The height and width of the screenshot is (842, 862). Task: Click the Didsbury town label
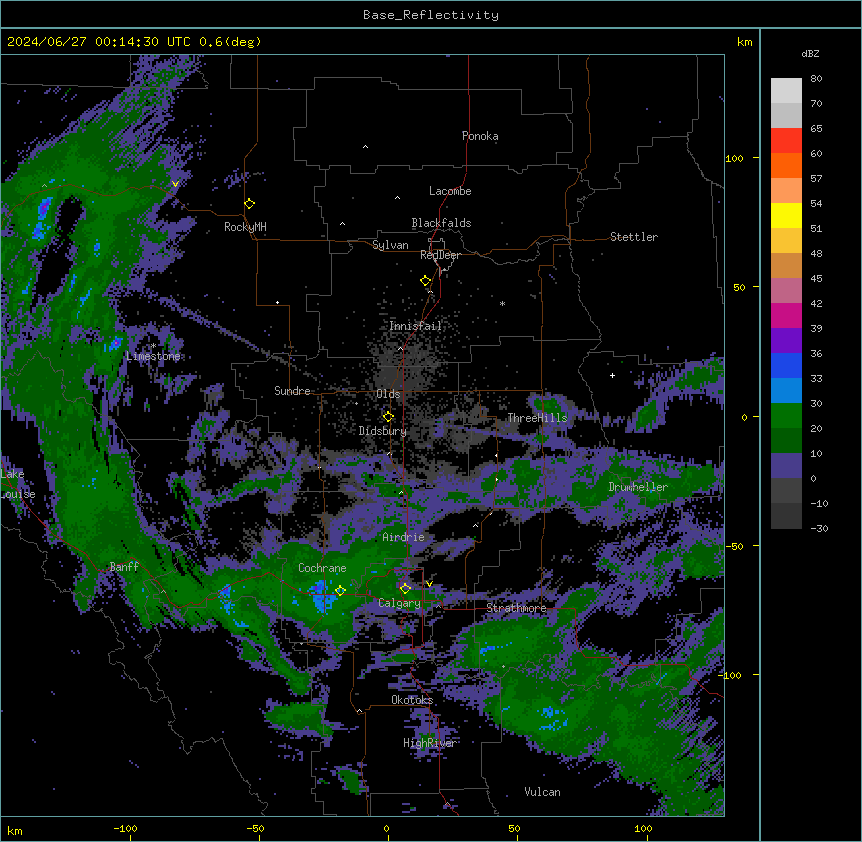(x=383, y=431)
